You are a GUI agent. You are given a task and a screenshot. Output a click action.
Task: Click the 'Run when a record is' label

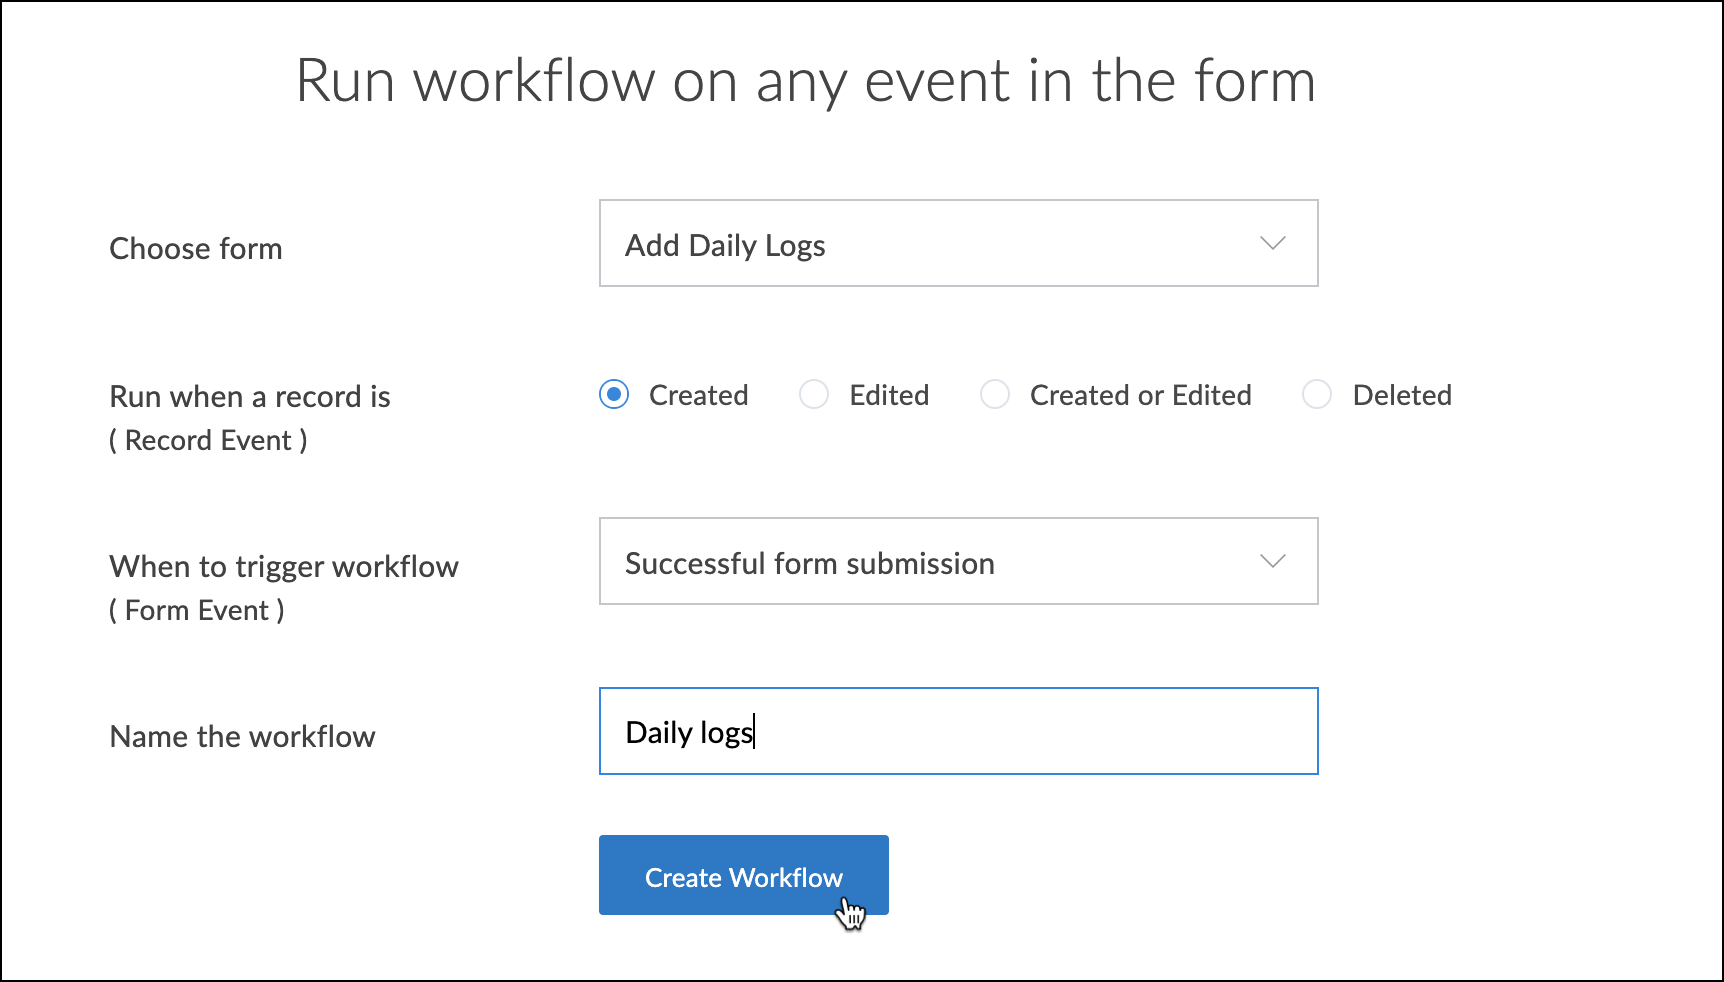[250, 397]
